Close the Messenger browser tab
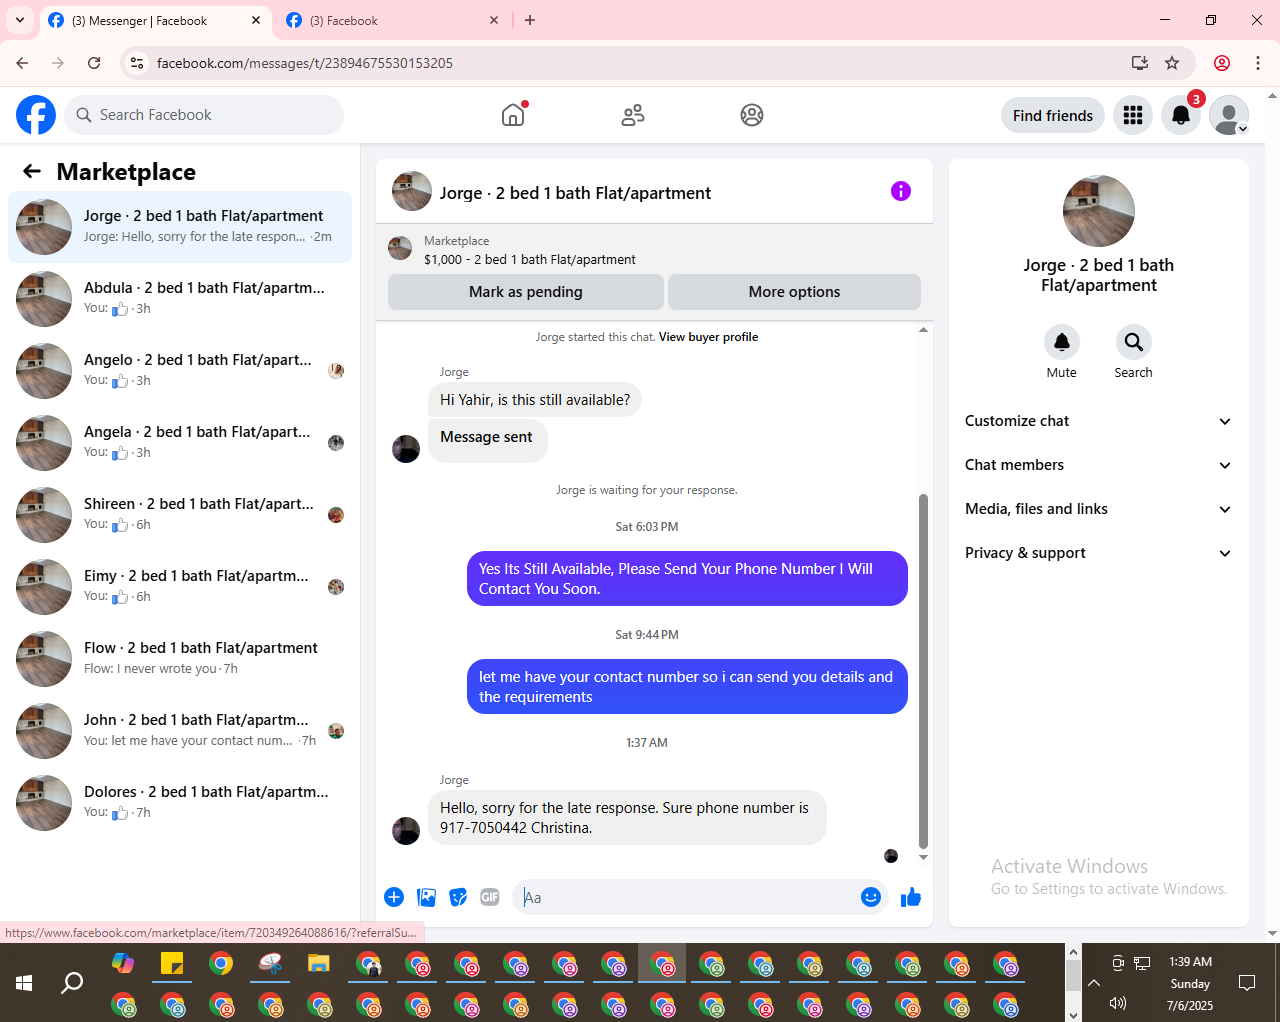 pyautogui.click(x=256, y=20)
